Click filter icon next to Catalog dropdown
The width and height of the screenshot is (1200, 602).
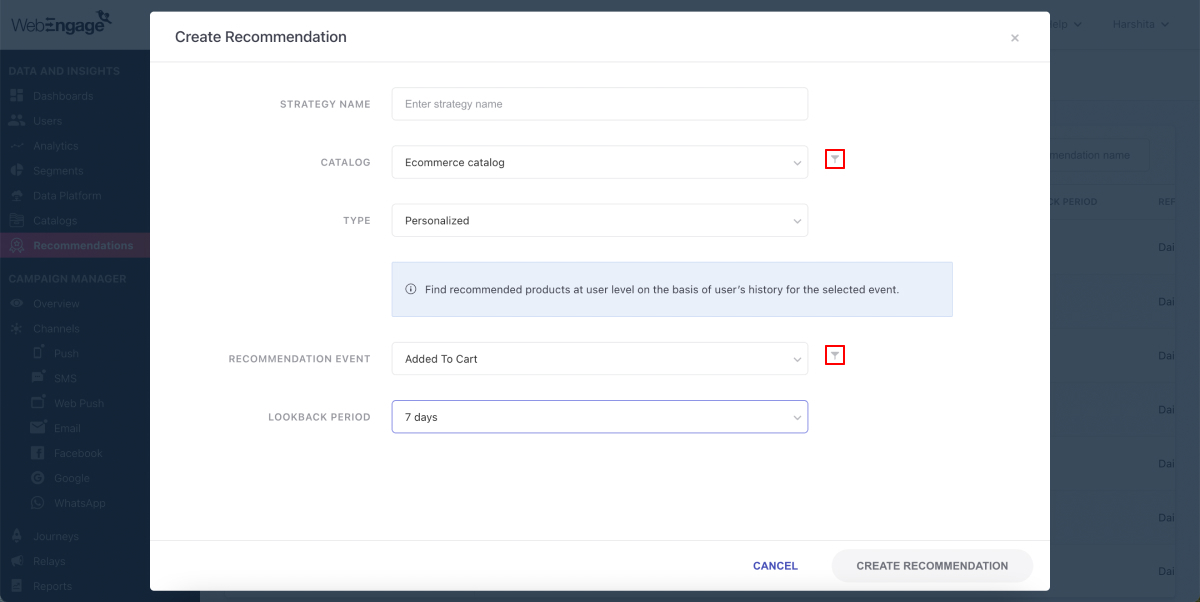click(x=835, y=159)
